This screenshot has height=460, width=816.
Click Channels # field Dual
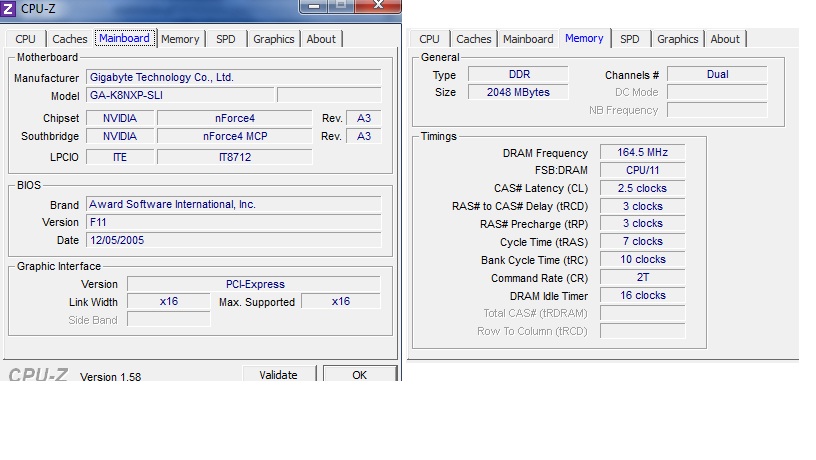pos(717,74)
